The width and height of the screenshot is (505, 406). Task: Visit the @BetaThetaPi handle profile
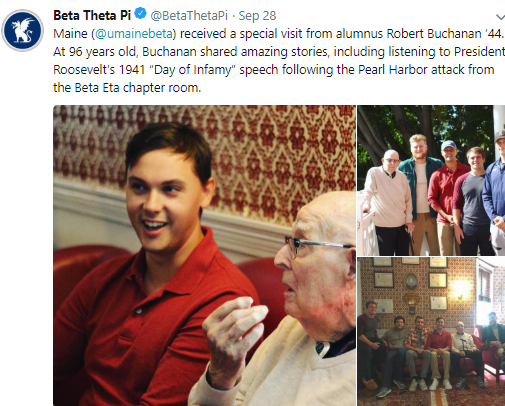[189, 16]
